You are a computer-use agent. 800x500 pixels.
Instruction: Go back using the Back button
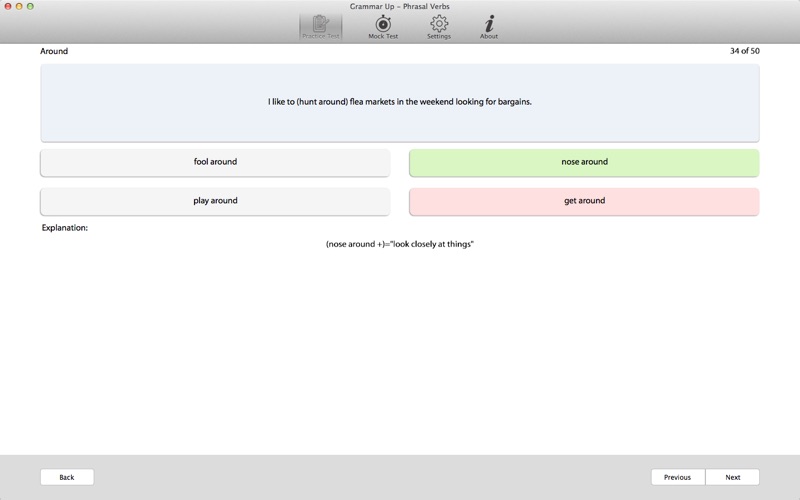pyautogui.click(x=67, y=477)
